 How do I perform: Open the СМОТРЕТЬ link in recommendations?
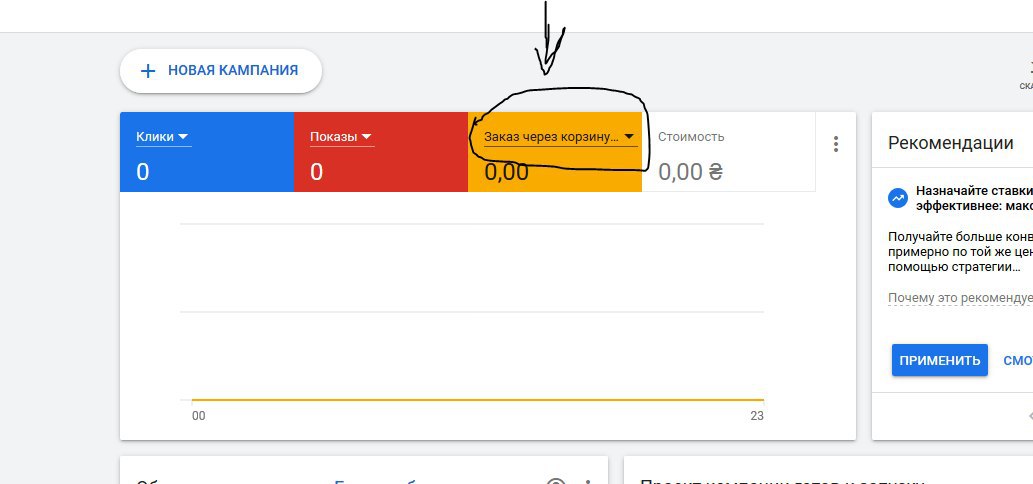1018,360
